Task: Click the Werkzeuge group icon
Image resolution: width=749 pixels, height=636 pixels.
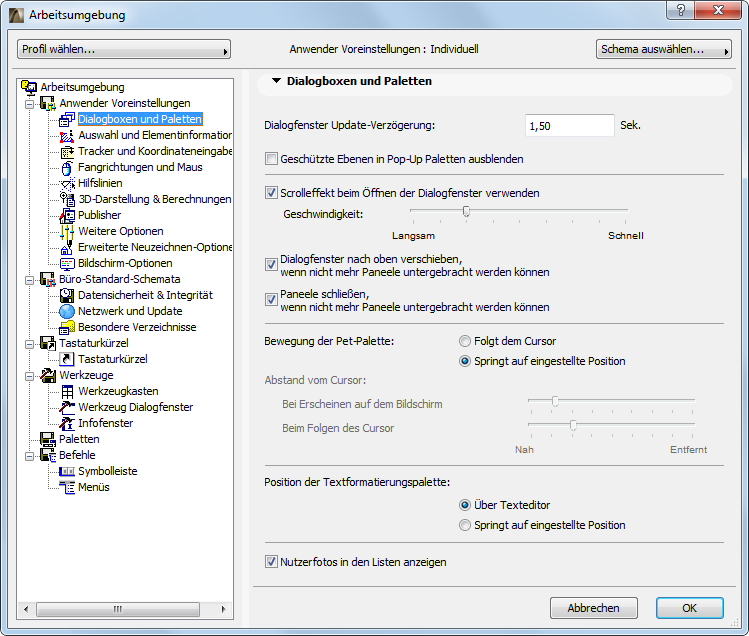Action: pos(48,375)
